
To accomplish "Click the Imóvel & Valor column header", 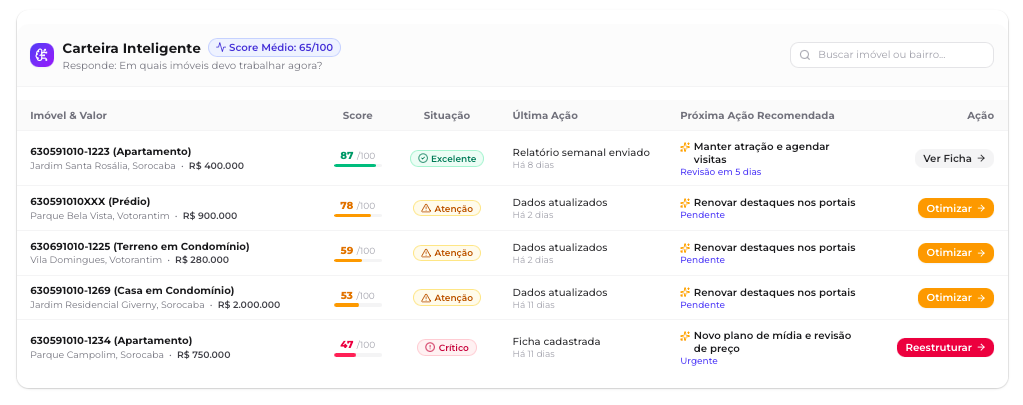I will pyautogui.click(x=69, y=115).
